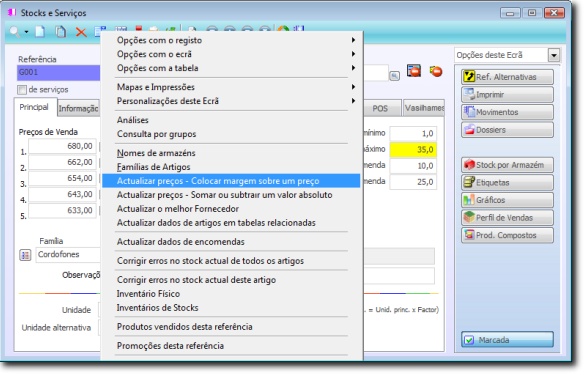The height and width of the screenshot is (375, 584).
Task: Open 'Famílias de Artigos' menu entry
Action: 231,167
